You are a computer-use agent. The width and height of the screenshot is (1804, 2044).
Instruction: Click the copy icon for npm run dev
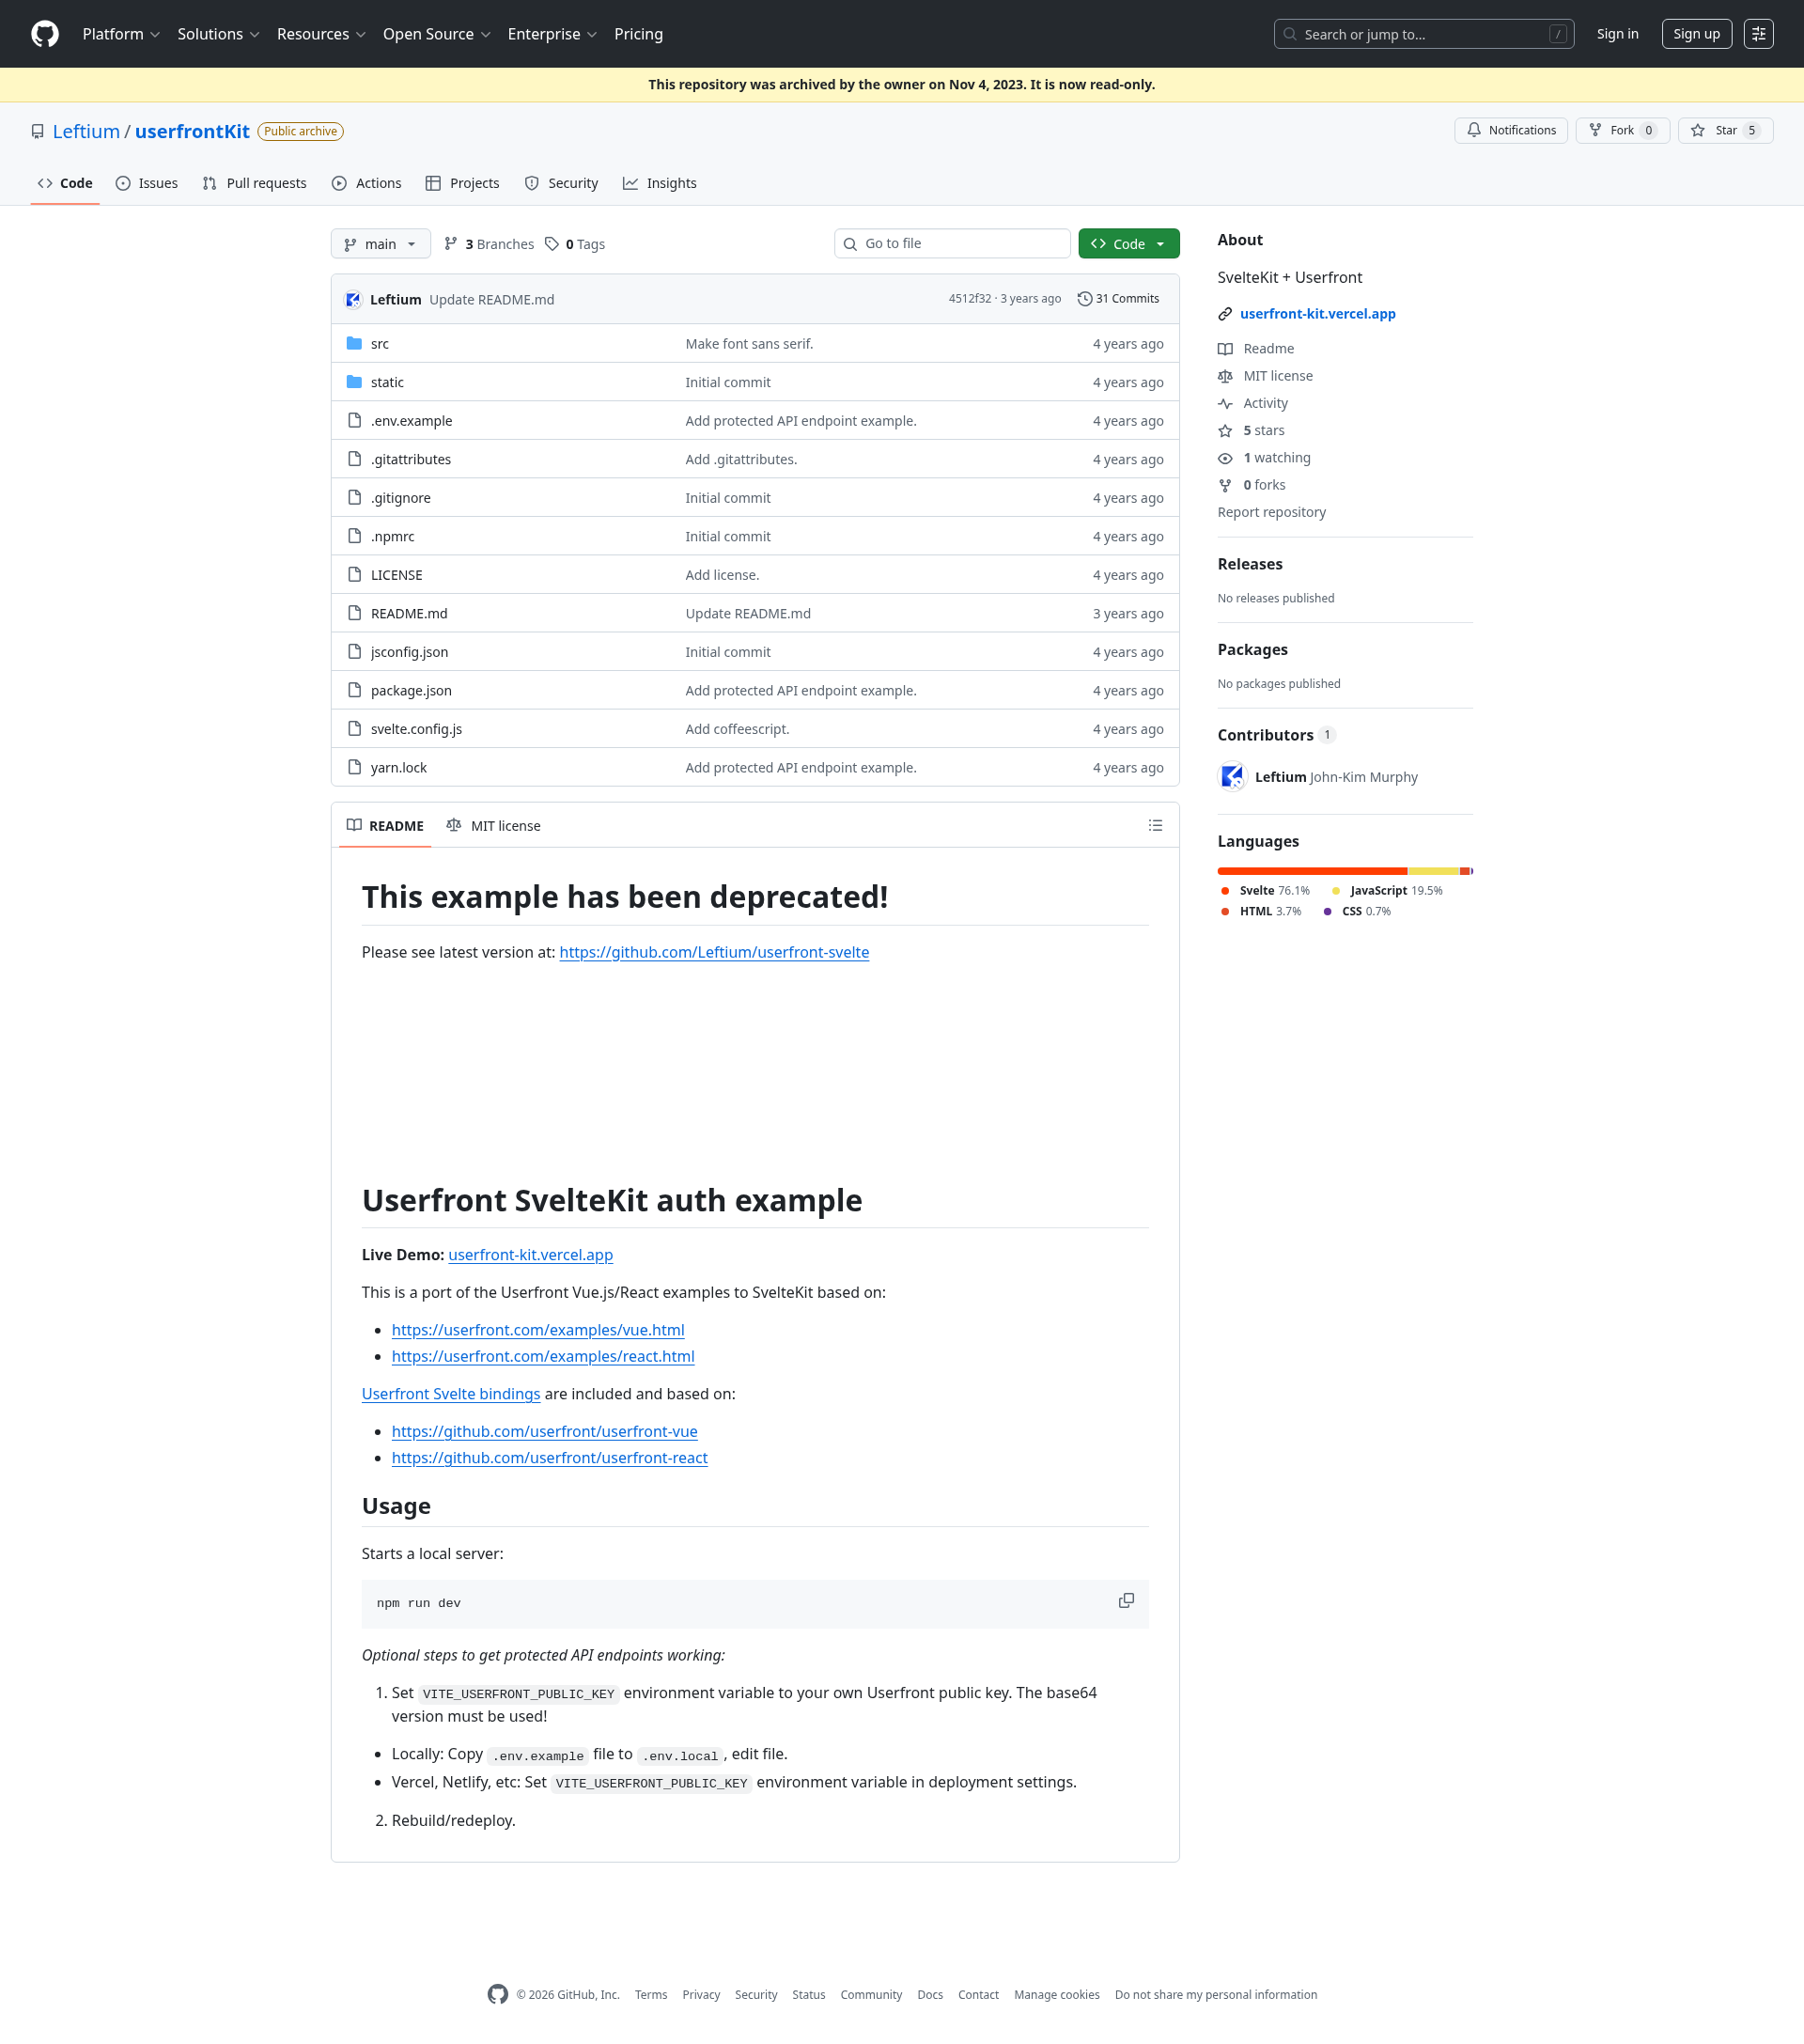(1126, 1600)
